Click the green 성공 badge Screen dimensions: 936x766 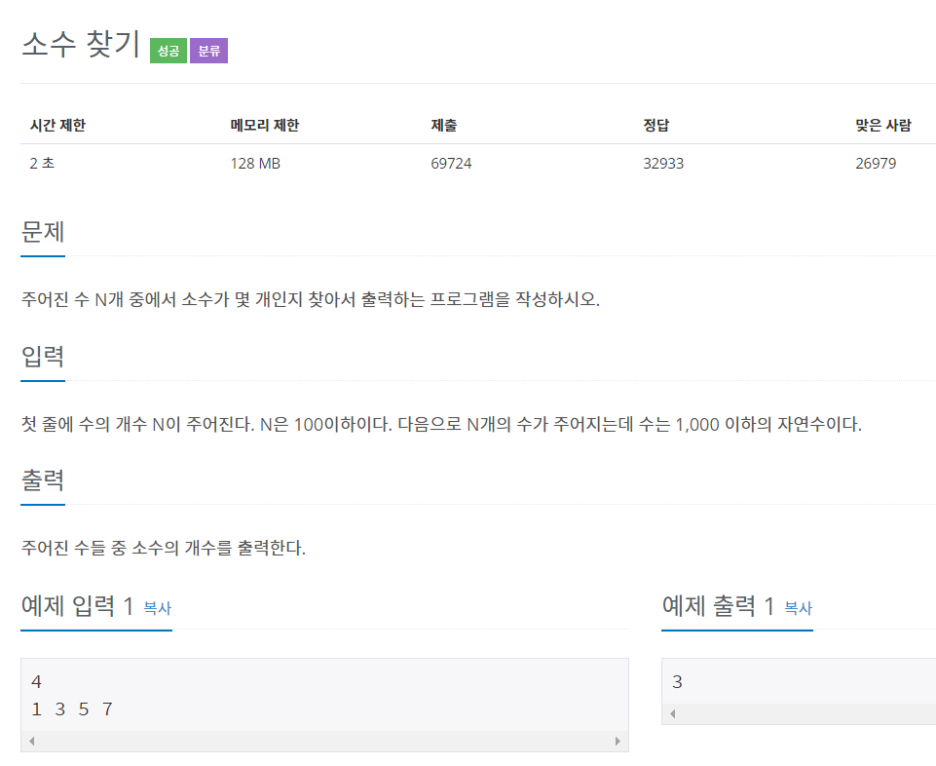coord(168,51)
